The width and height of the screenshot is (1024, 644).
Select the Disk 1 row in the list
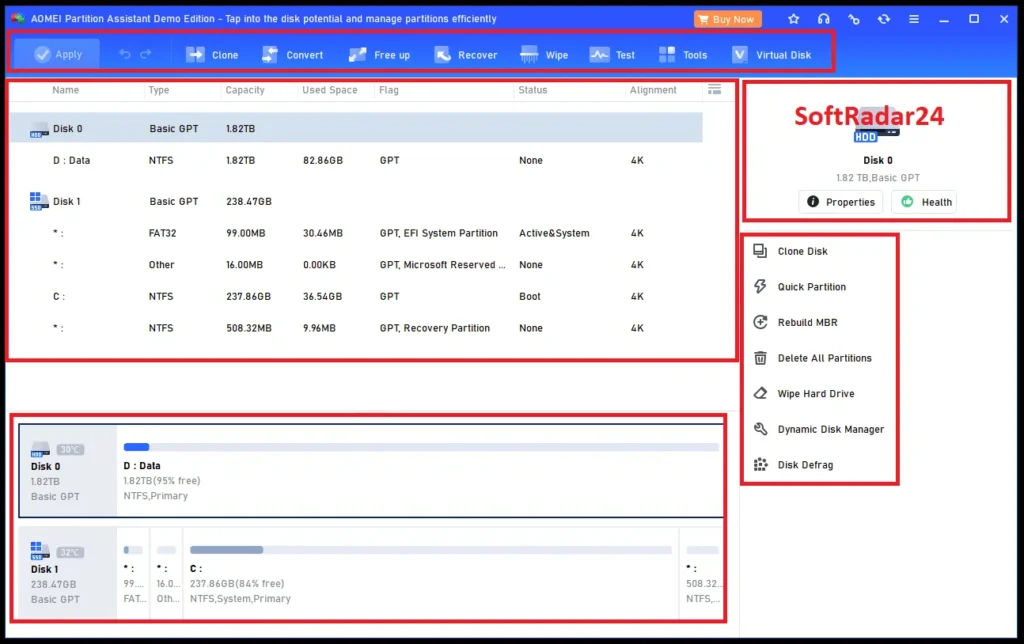pos(356,201)
